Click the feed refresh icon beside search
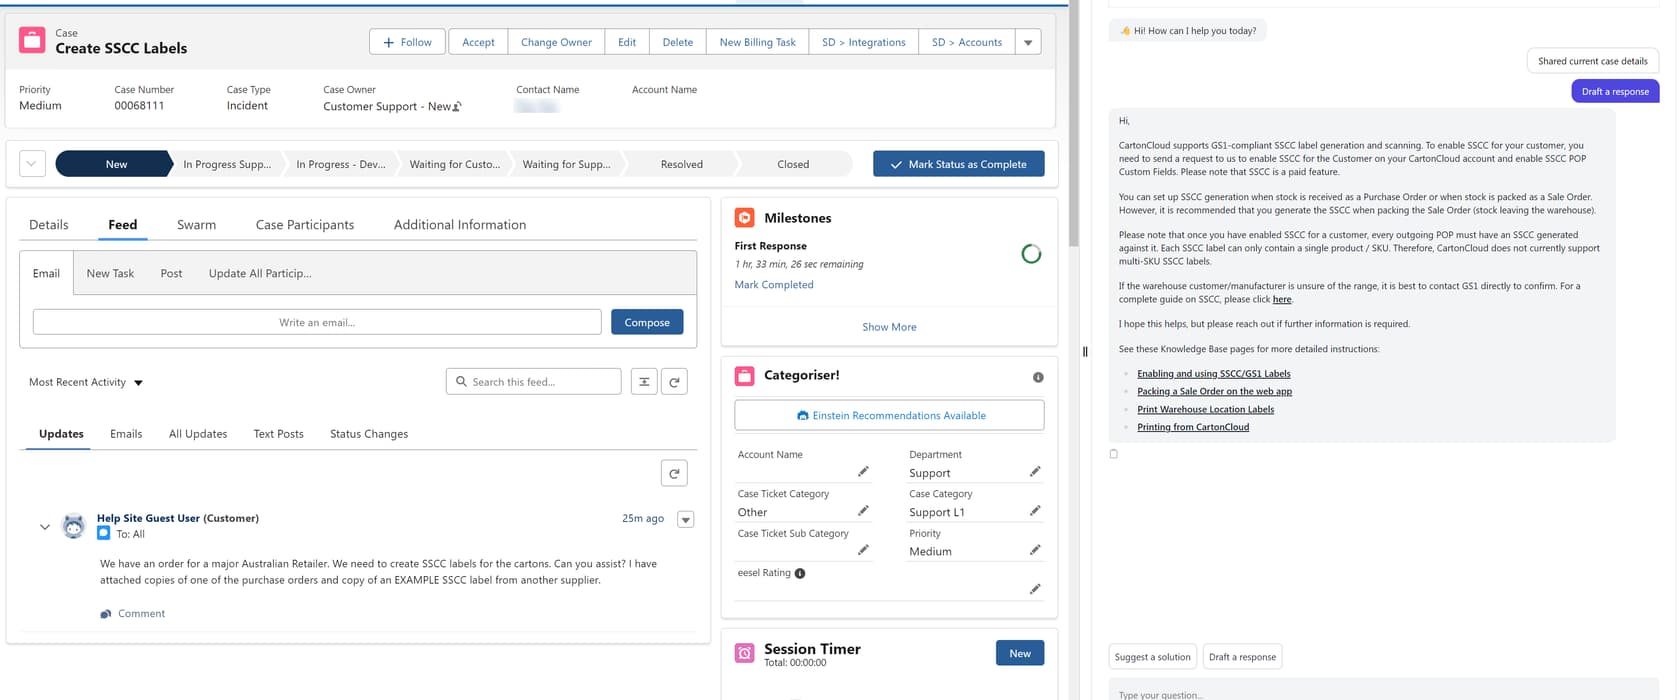1680x700 pixels. pos(674,382)
